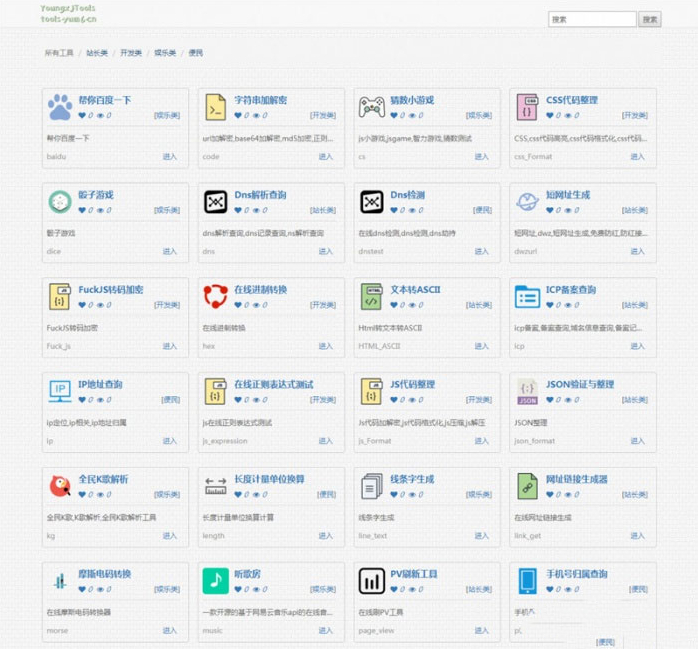Select the gamepad icon for 猜数小游戏
Viewport: 698px width, 649px height.
[371, 107]
